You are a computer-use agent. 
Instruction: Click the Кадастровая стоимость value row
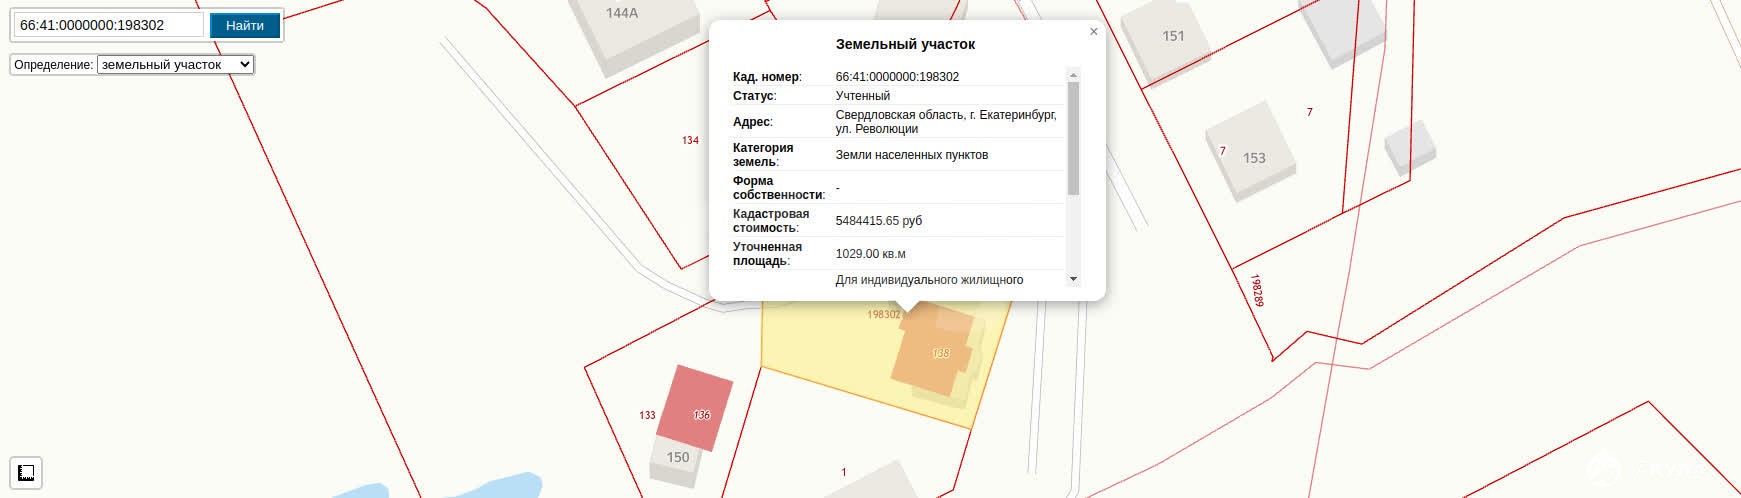pyautogui.click(x=878, y=221)
